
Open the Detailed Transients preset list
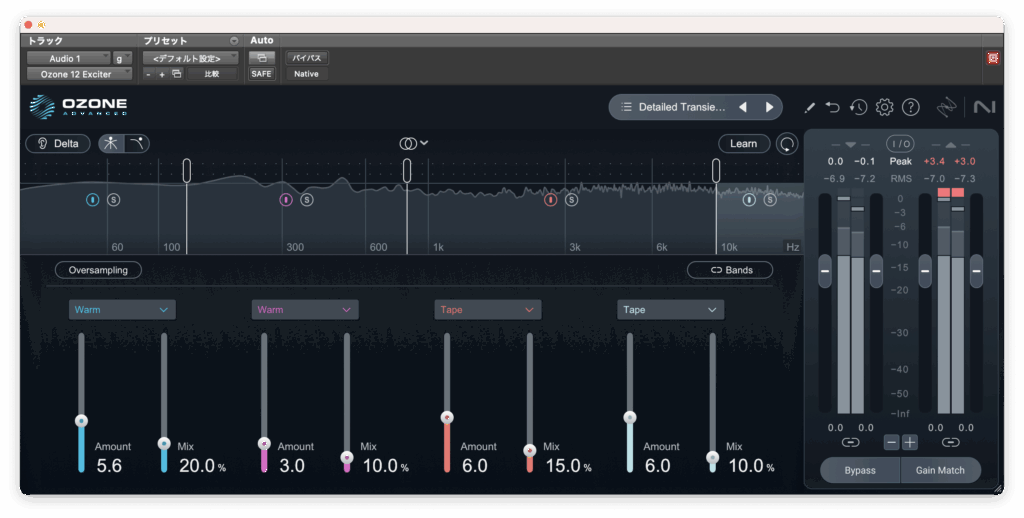tap(670, 107)
